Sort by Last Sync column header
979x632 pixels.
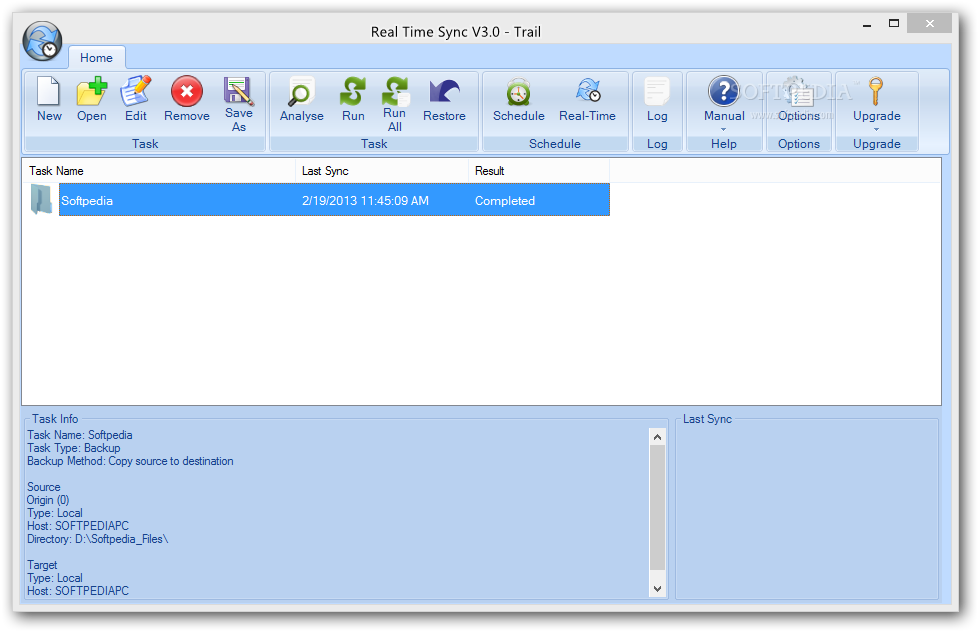pos(382,170)
